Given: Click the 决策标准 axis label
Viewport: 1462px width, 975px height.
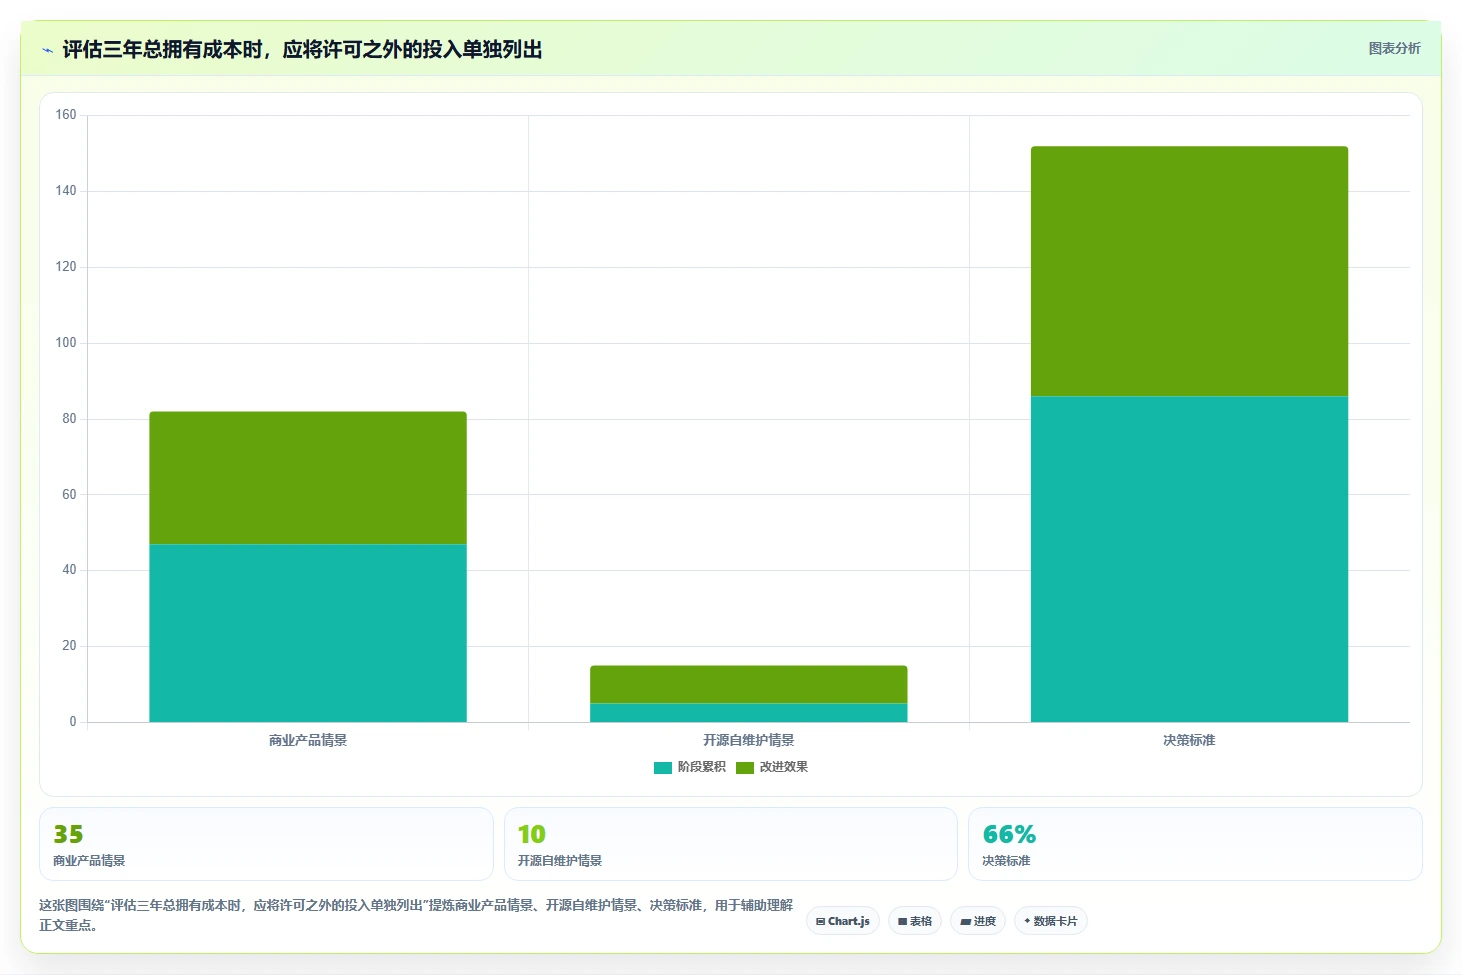Looking at the screenshot, I should click(1189, 740).
